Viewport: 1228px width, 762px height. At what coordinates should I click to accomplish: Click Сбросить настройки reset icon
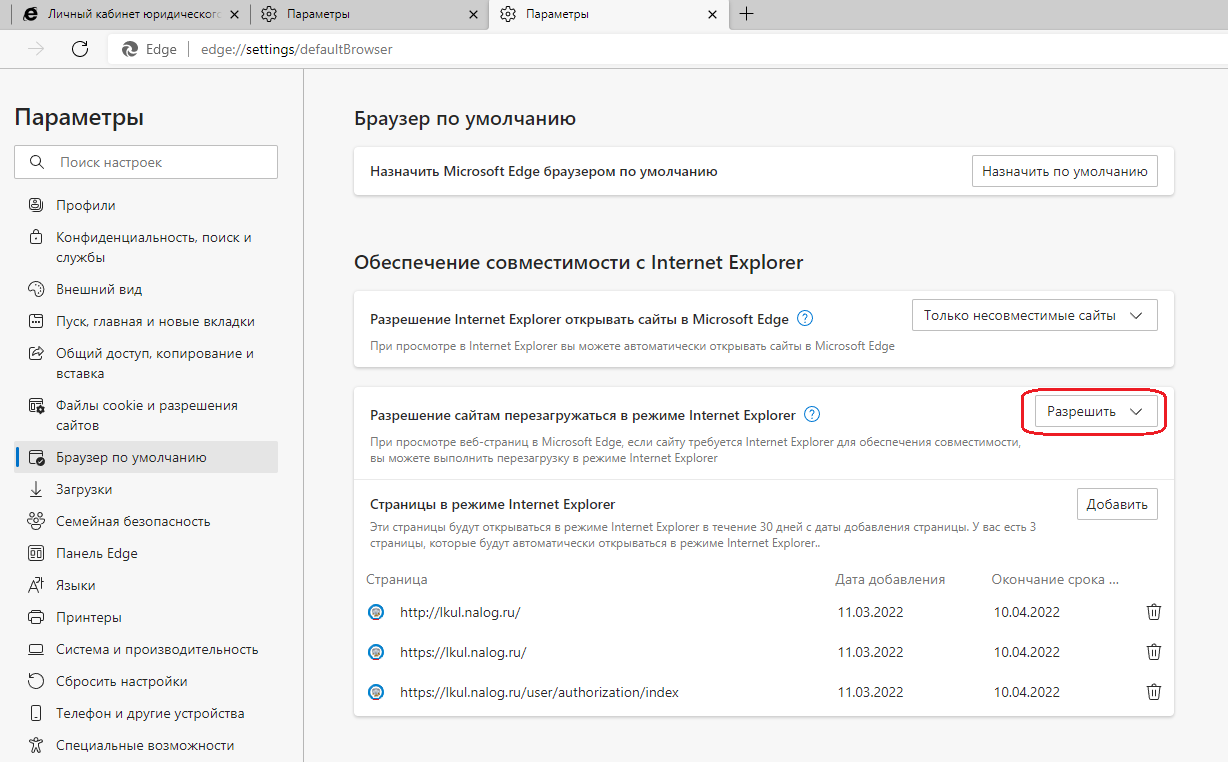[36, 681]
